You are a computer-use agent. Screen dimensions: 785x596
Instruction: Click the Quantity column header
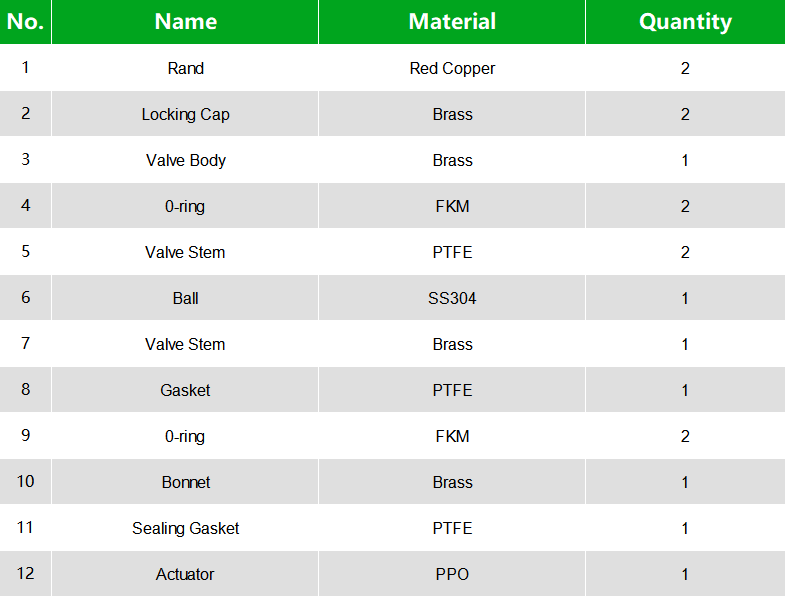pos(685,22)
